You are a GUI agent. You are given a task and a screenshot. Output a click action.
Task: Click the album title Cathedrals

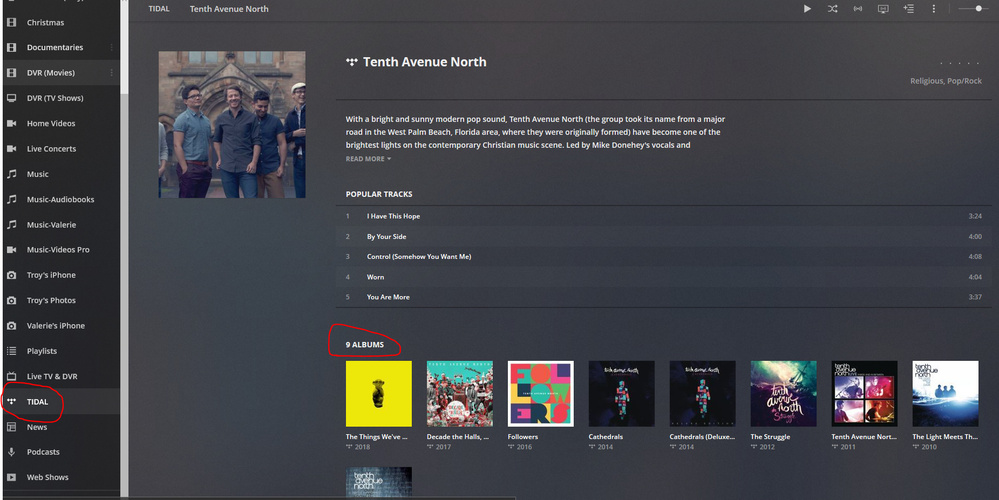605,437
